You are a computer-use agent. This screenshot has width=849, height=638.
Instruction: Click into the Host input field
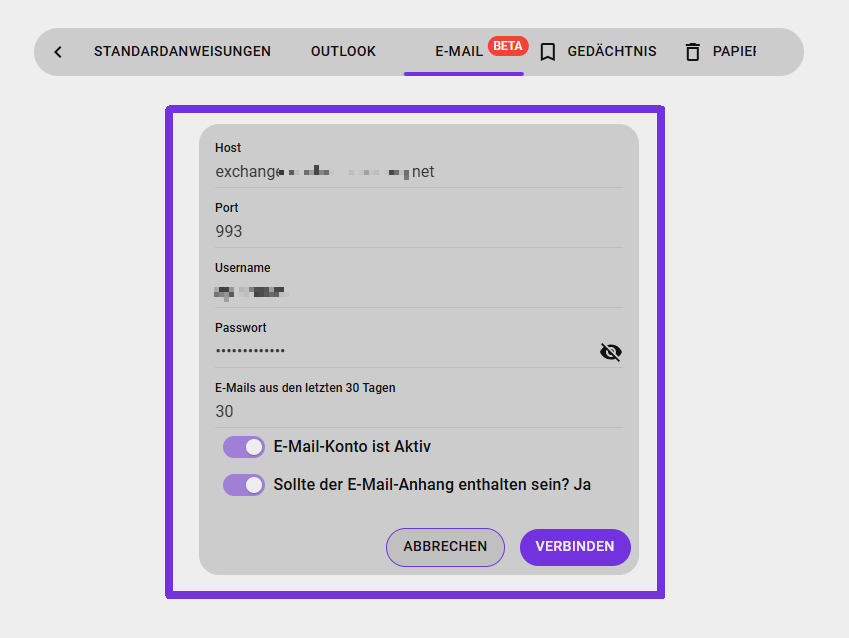tap(418, 172)
